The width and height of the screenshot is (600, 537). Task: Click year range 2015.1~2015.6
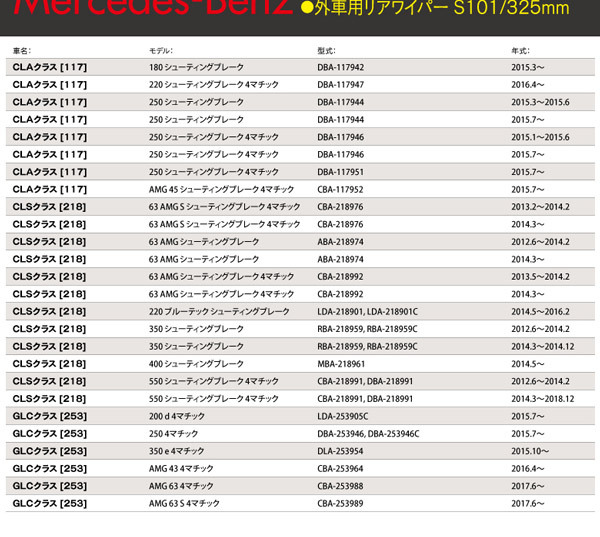click(x=540, y=137)
